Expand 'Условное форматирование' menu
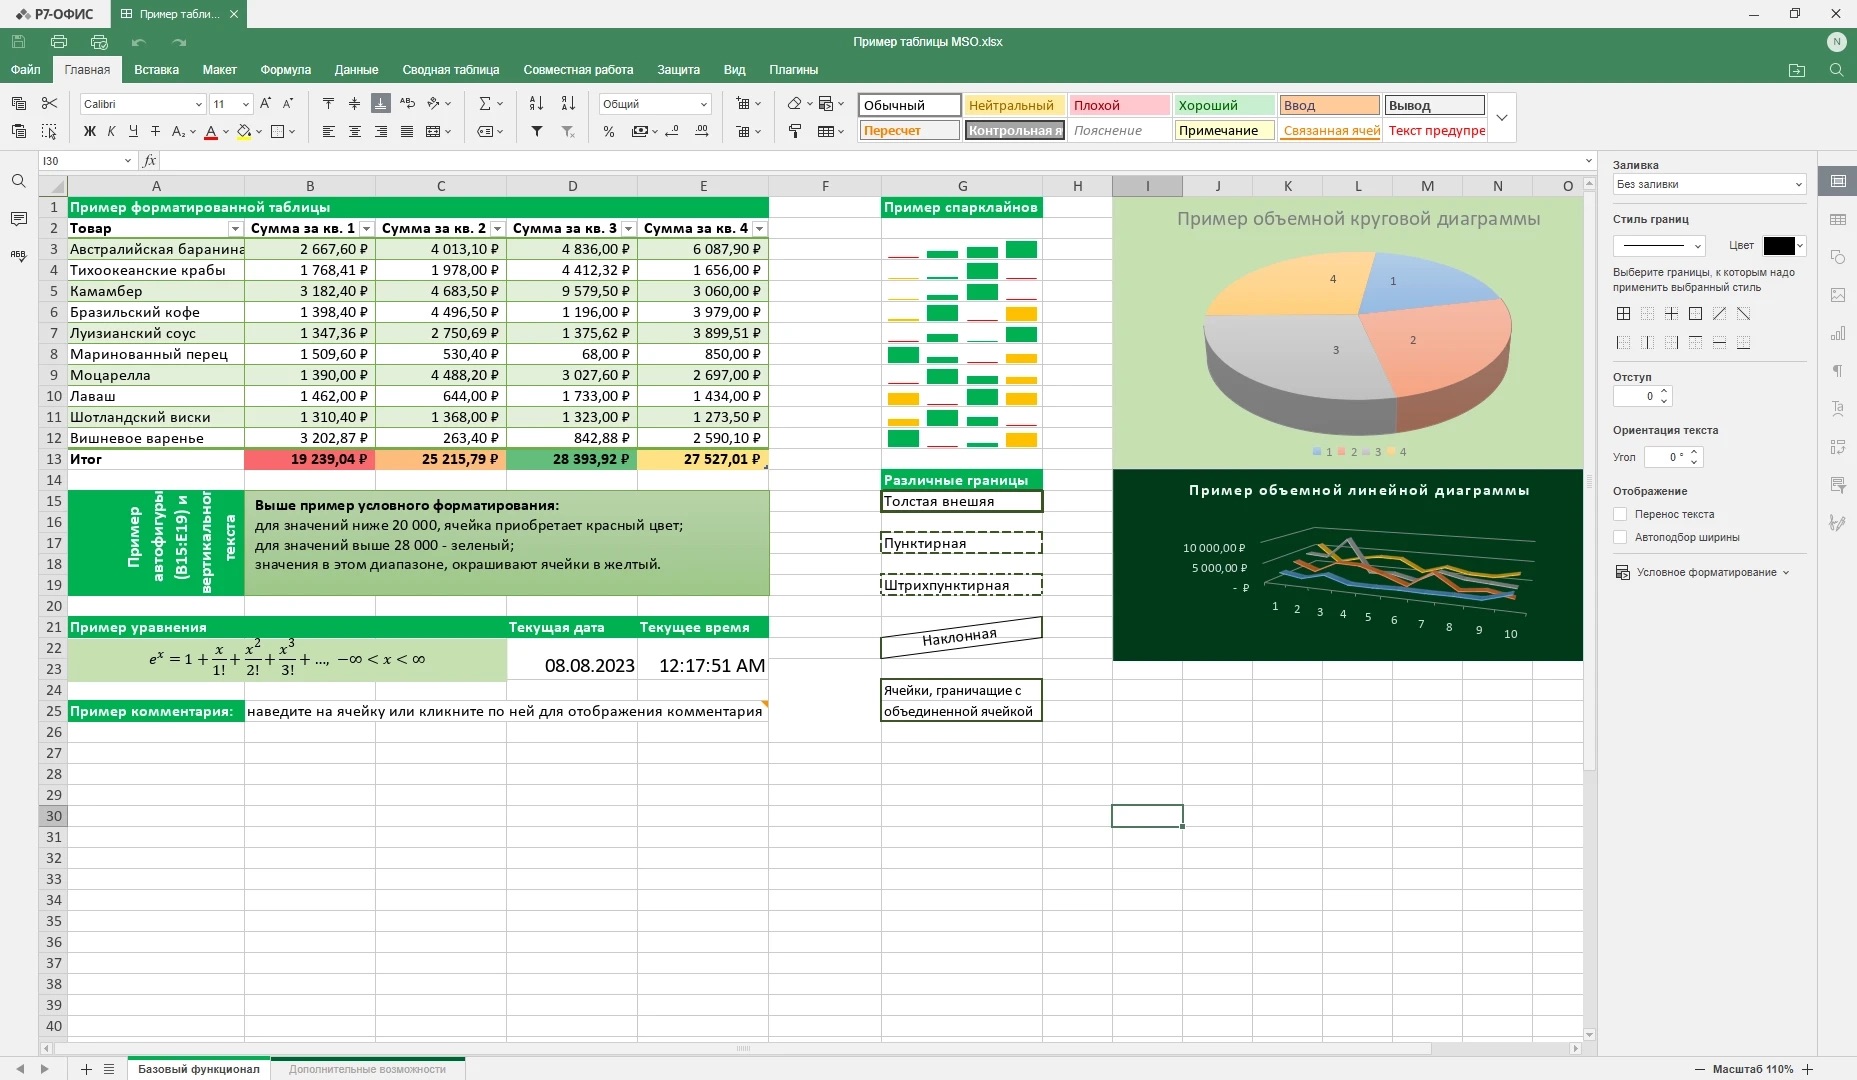1857x1080 pixels. point(1702,573)
